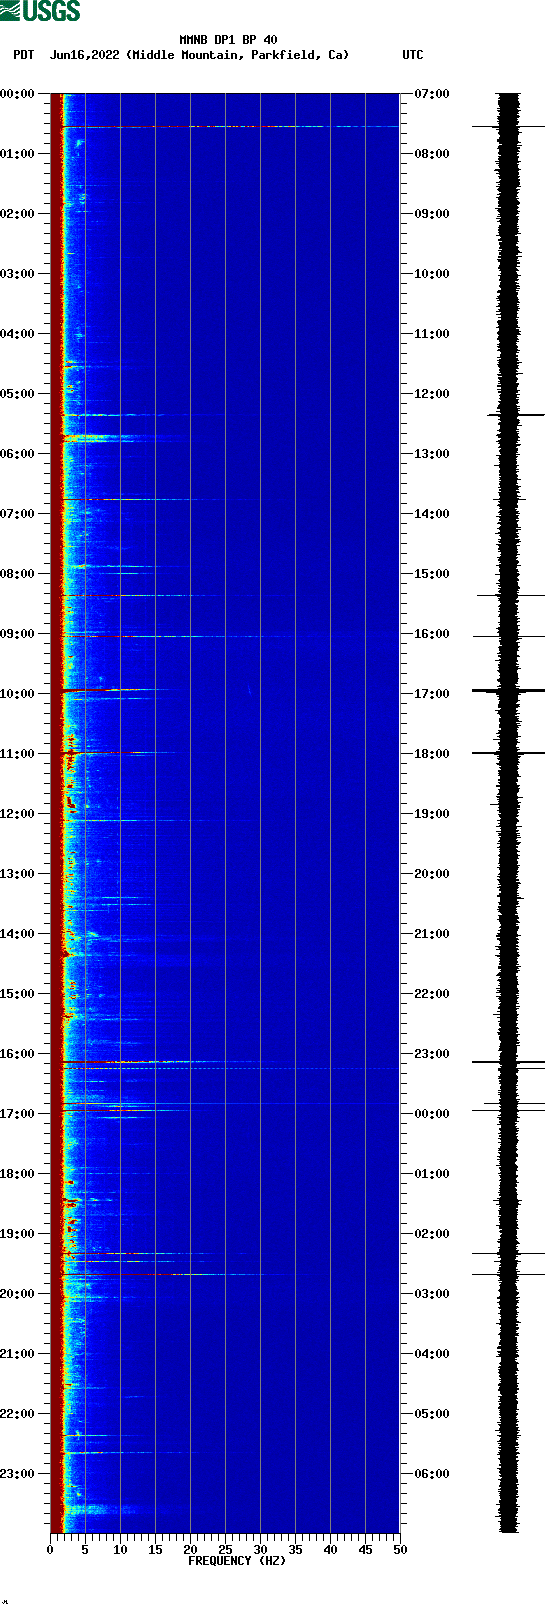
Task: Click the USGS logo
Action: tap(40, 11)
